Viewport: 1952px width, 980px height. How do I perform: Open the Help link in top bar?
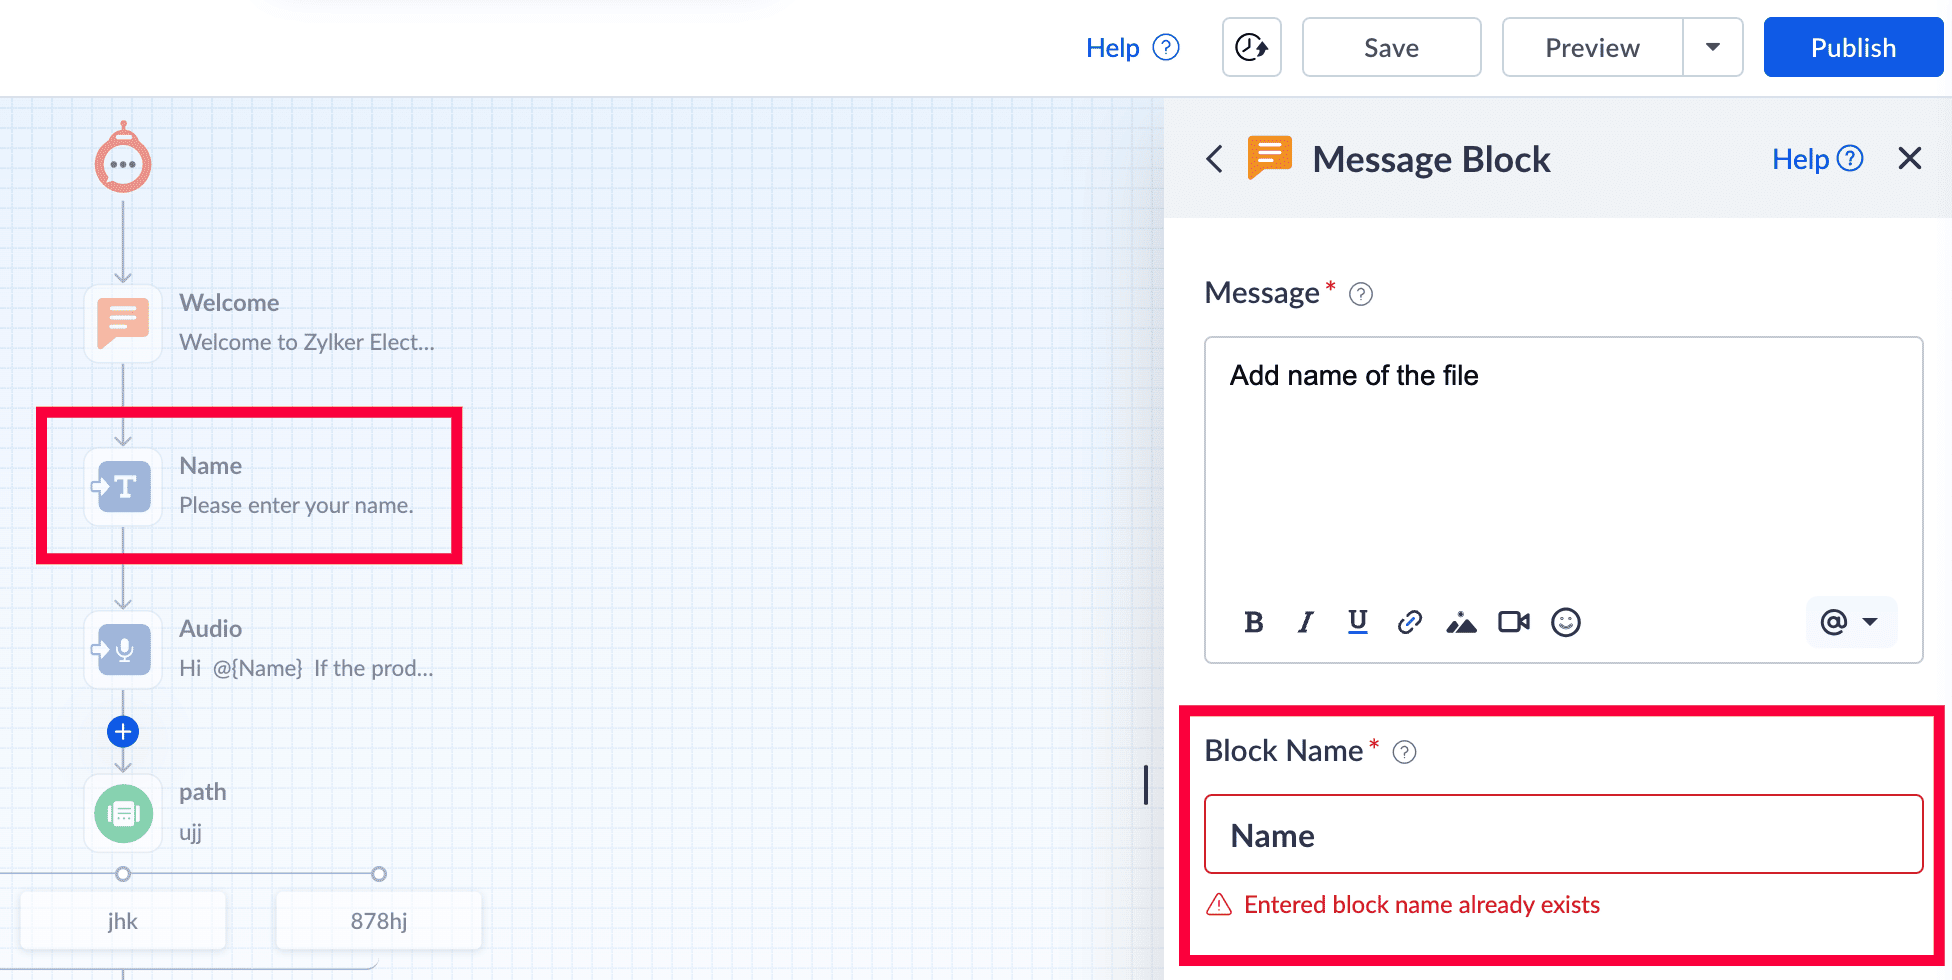[x=1132, y=47]
